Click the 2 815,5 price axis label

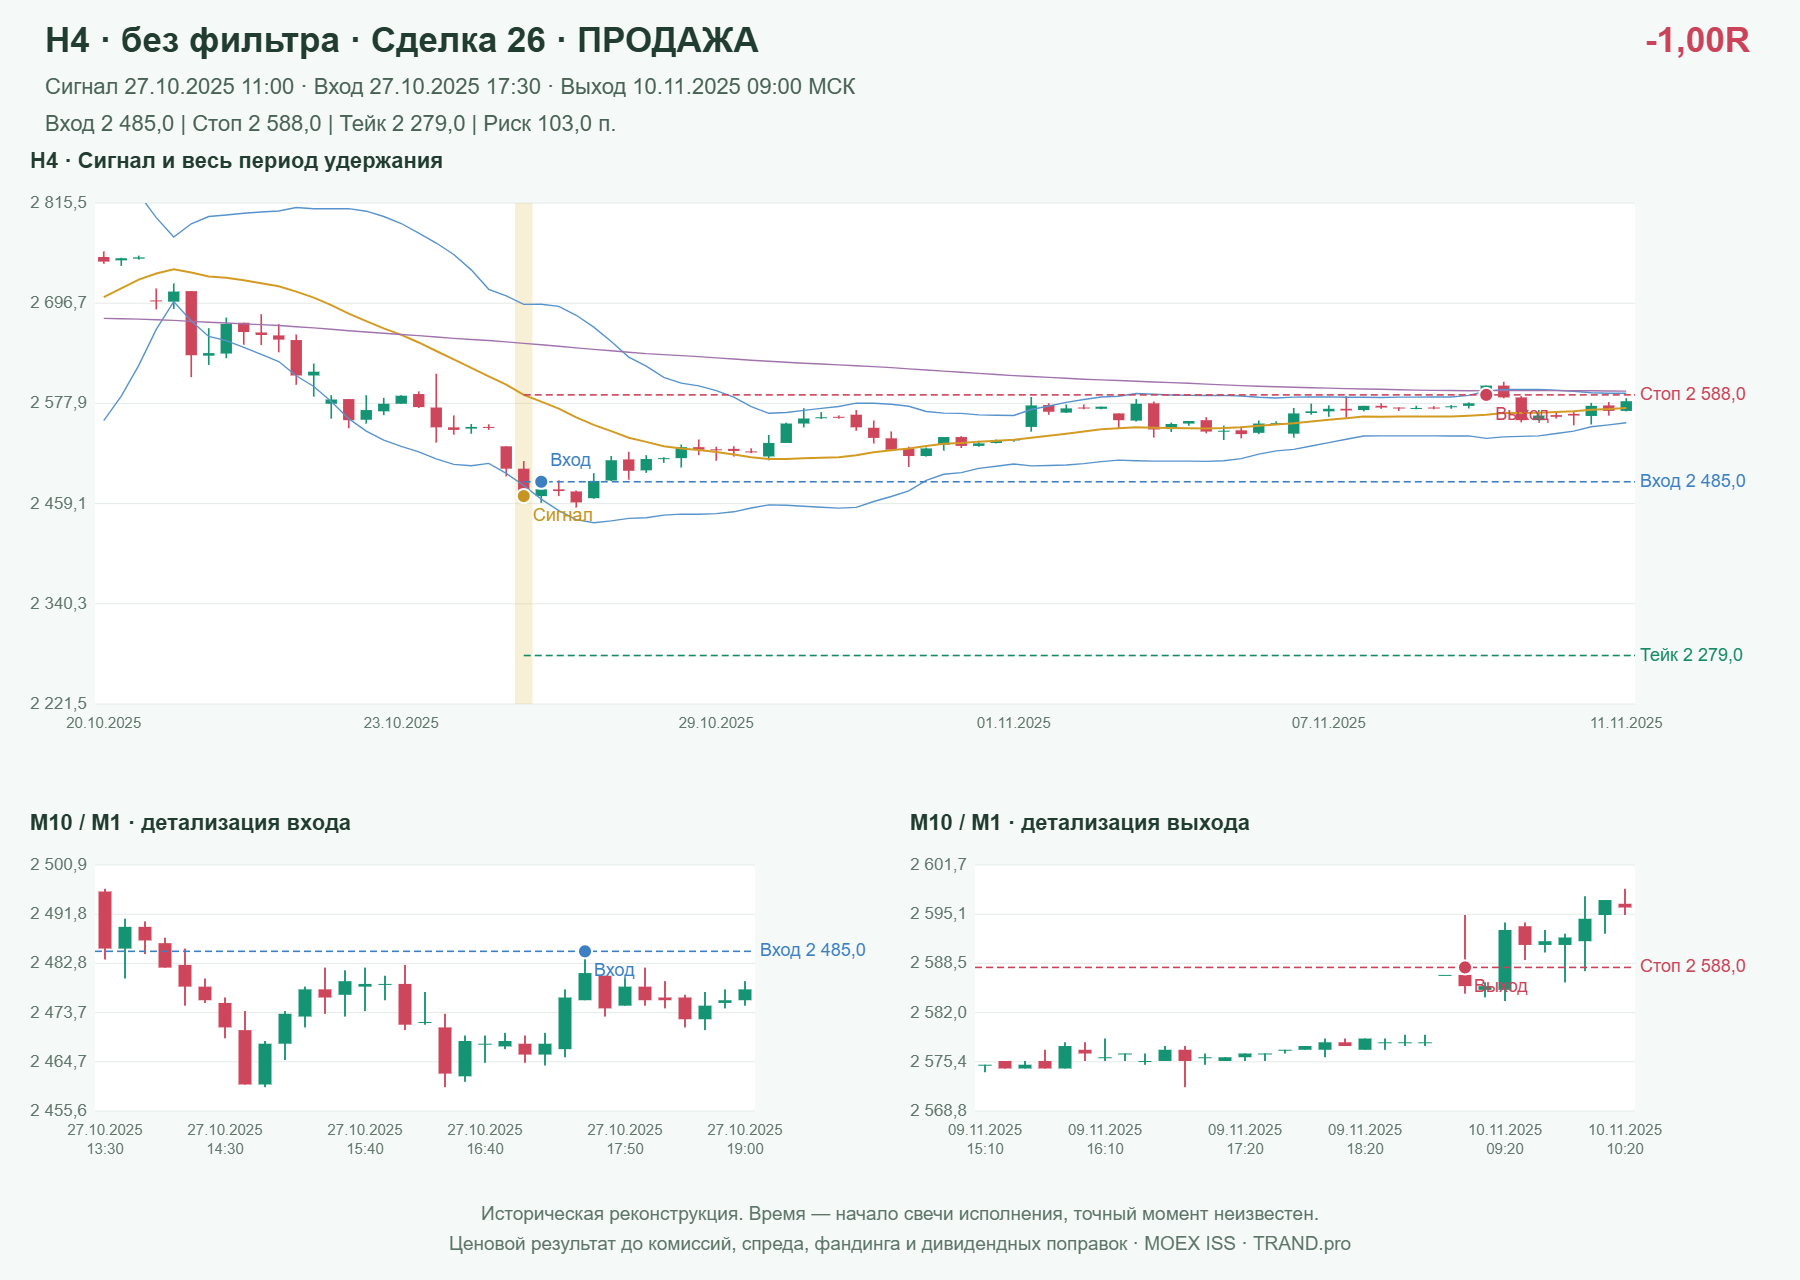point(58,203)
